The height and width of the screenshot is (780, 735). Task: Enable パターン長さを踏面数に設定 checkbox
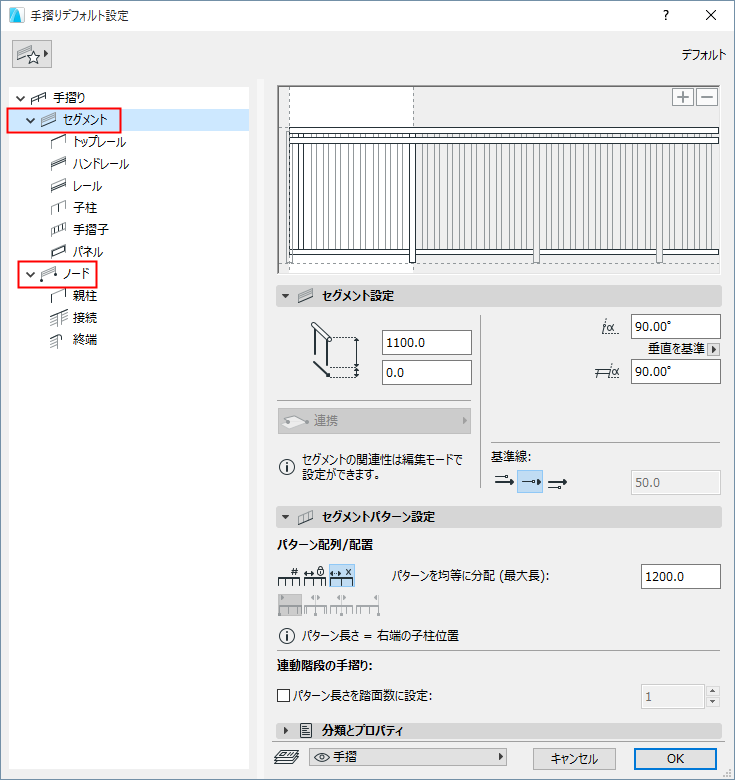coord(283,695)
